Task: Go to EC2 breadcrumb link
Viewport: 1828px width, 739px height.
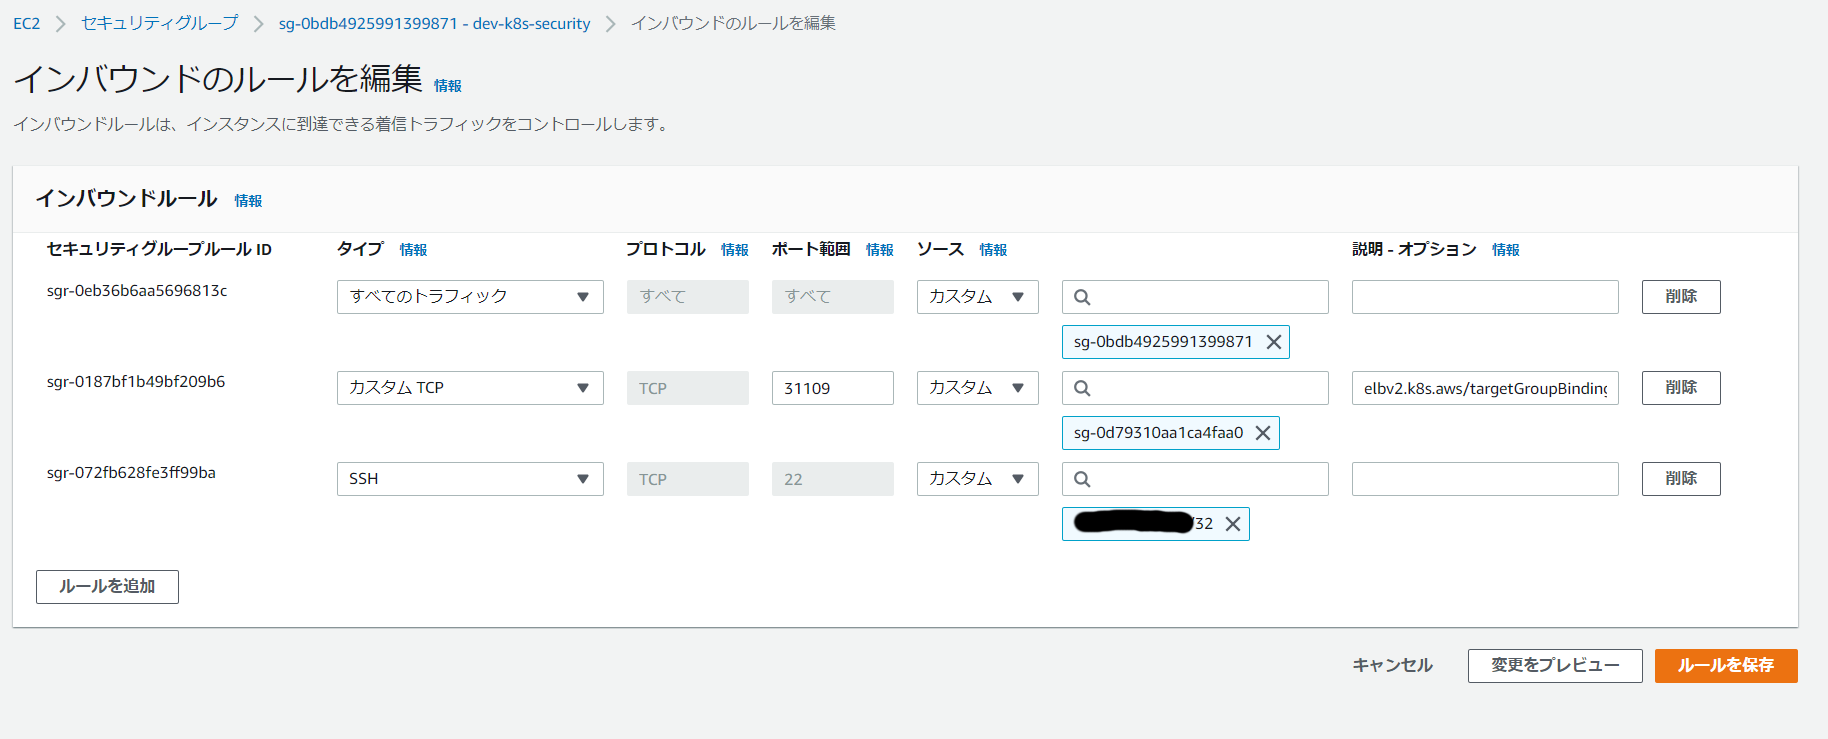Action: point(27,23)
